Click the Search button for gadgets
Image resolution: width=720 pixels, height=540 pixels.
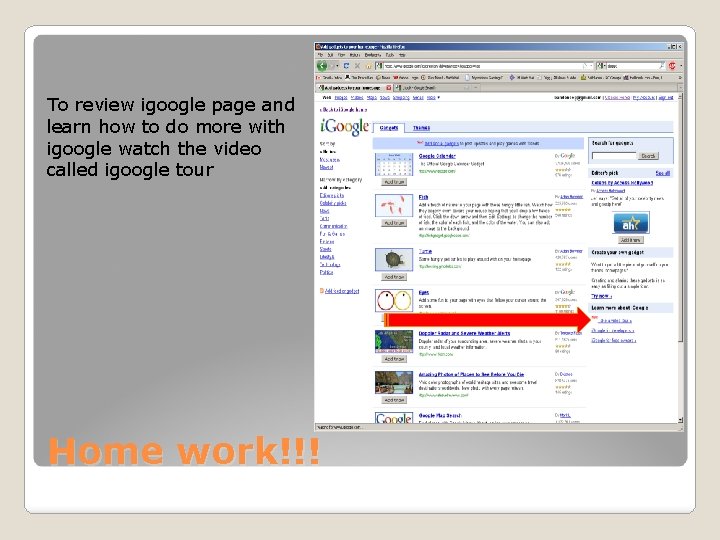(x=648, y=156)
